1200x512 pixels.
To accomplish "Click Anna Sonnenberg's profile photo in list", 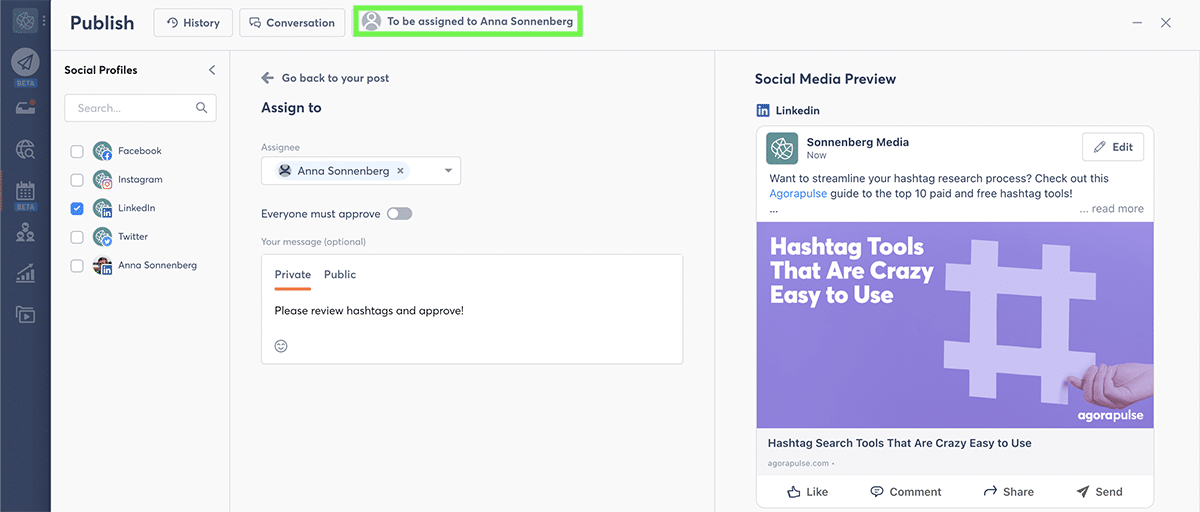I will (x=102, y=265).
